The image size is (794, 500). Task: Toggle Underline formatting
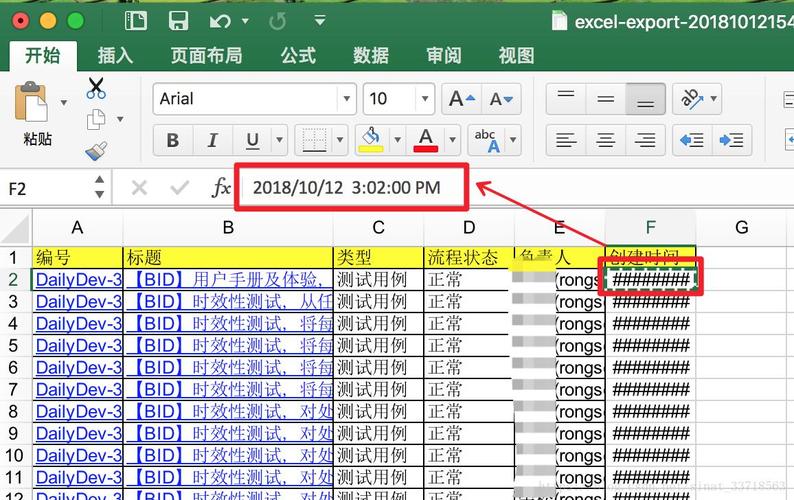pos(252,140)
